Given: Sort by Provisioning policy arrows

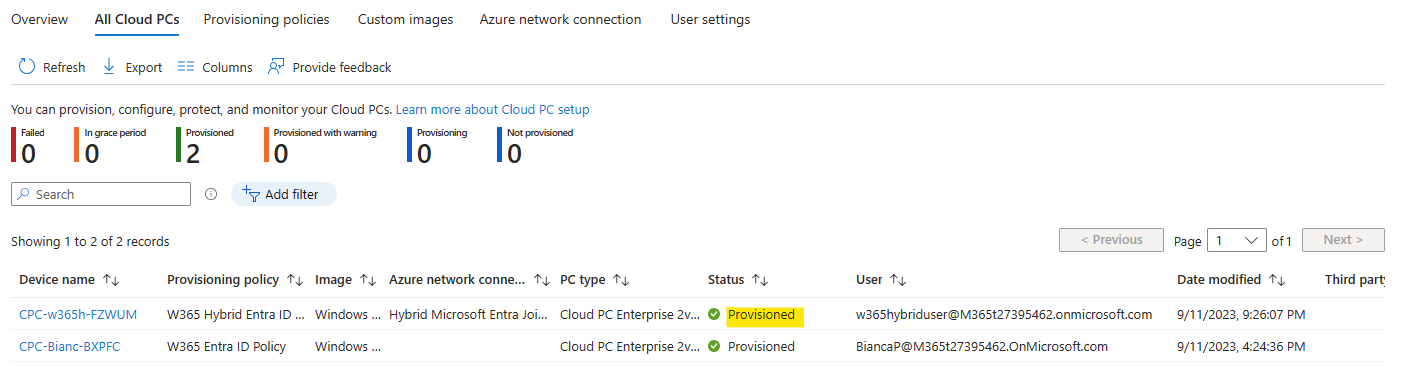Looking at the screenshot, I should 295,280.
